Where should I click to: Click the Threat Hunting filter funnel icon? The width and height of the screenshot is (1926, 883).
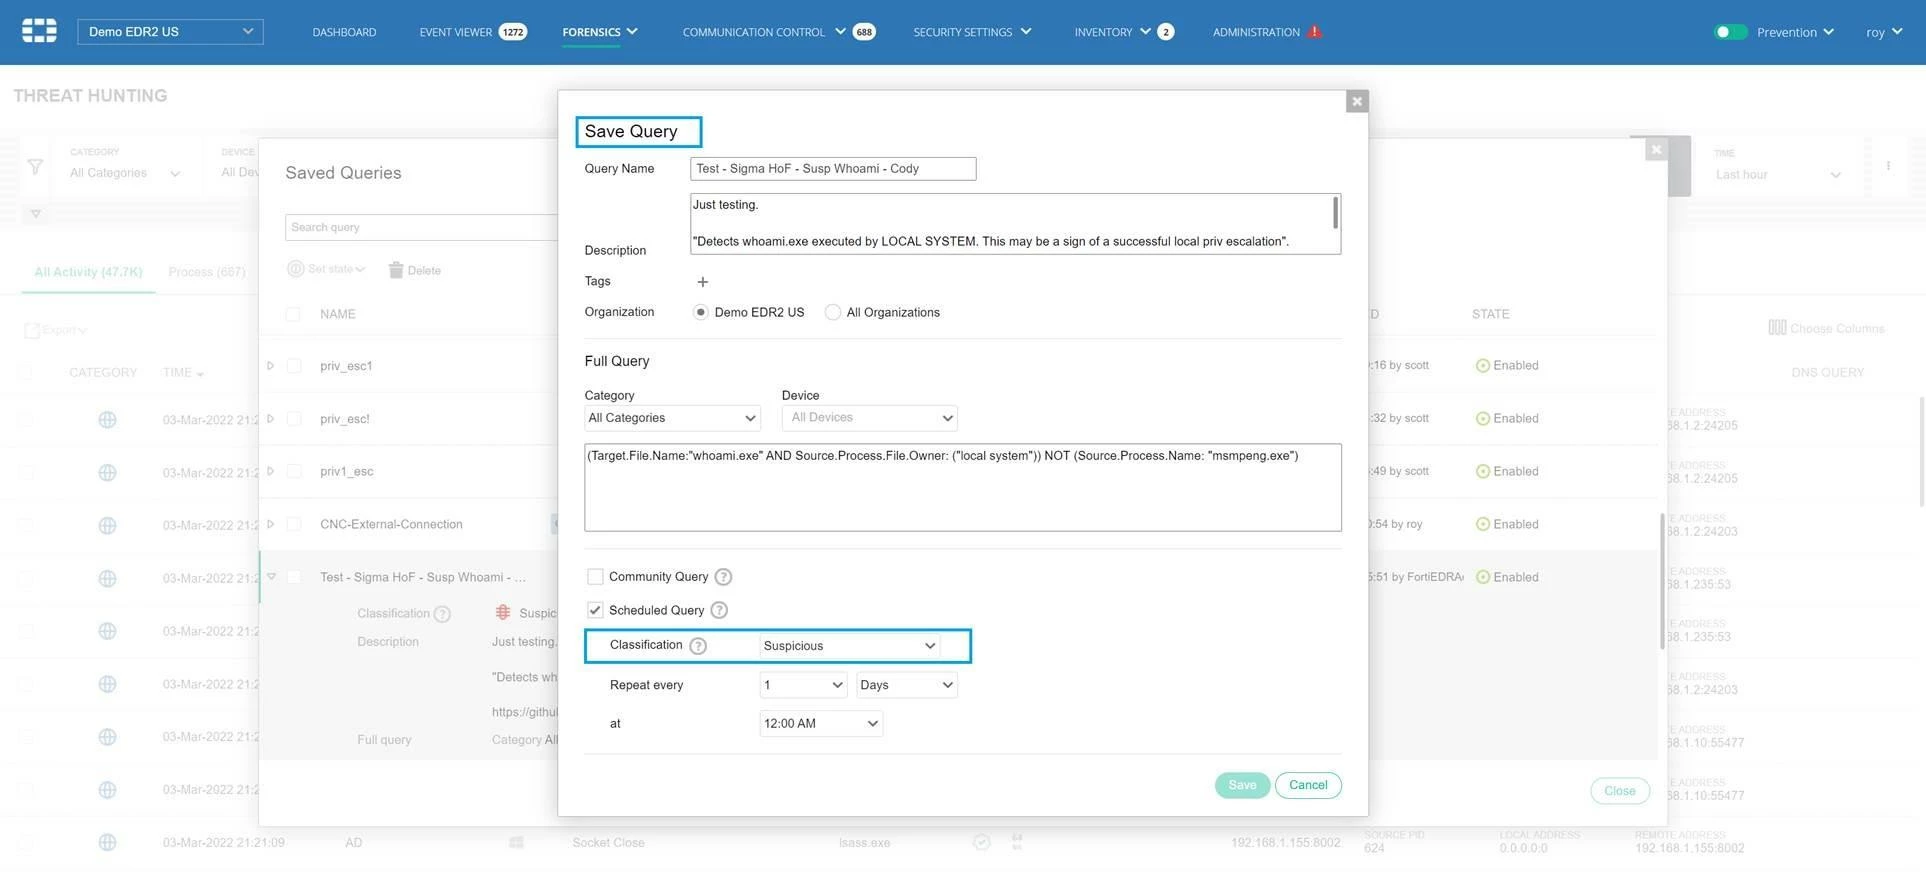pos(35,167)
